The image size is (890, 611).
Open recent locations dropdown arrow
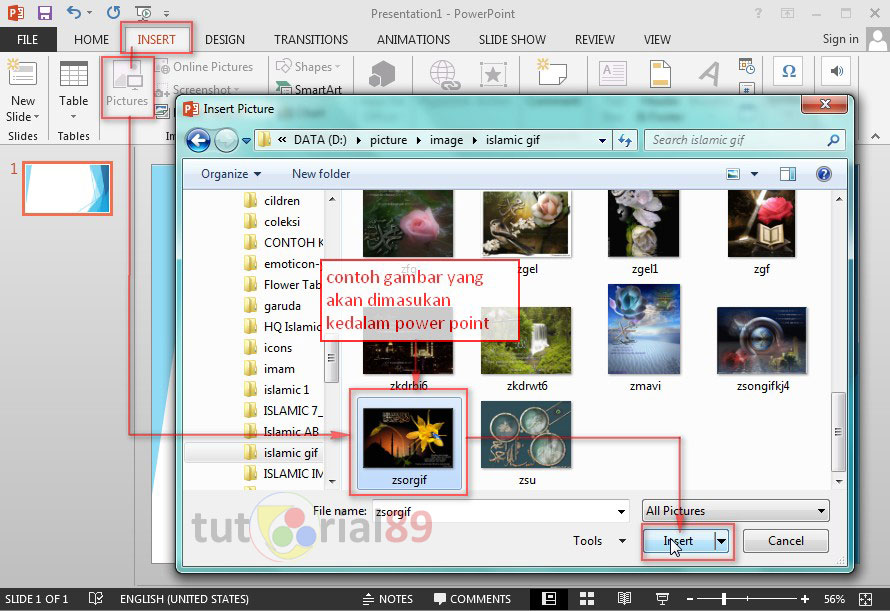pyautogui.click(x=246, y=140)
